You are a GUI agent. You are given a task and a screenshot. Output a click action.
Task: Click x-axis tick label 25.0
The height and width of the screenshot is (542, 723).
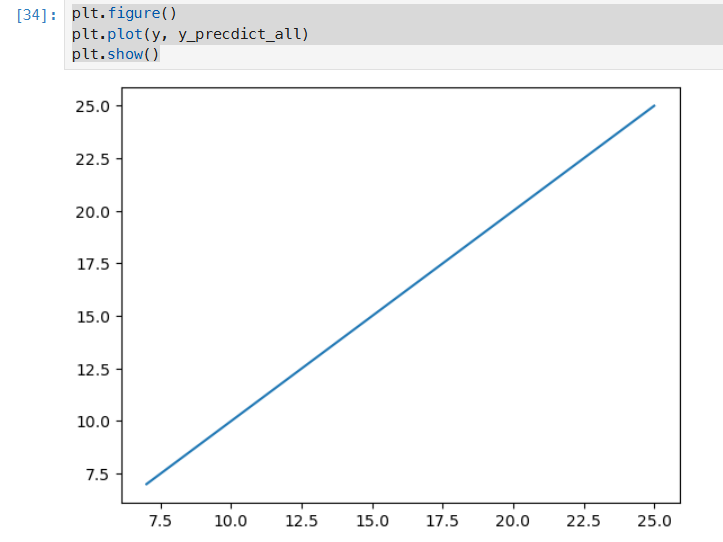654,521
